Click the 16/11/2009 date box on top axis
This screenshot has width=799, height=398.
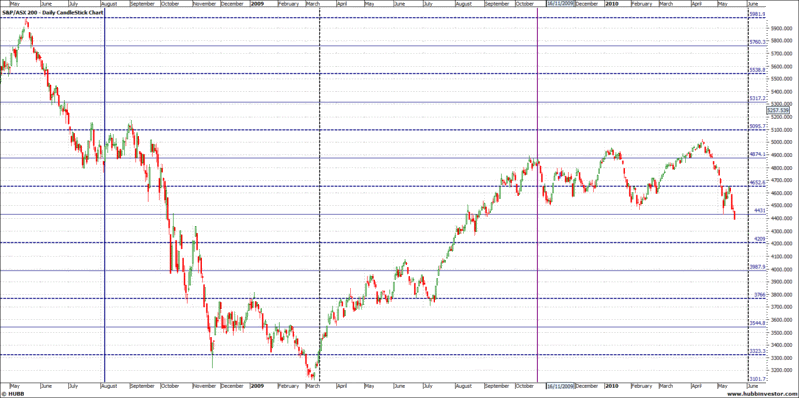point(560,3)
